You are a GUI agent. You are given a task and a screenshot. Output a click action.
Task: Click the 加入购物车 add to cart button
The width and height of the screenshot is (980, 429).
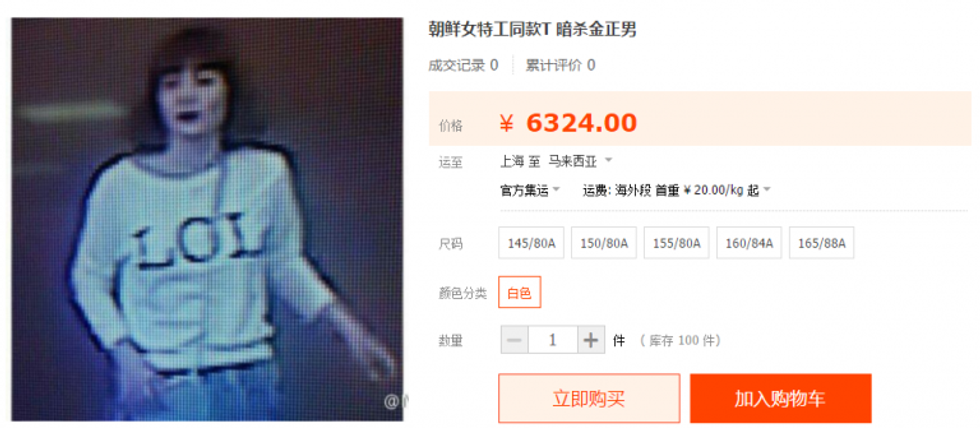[781, 398]
